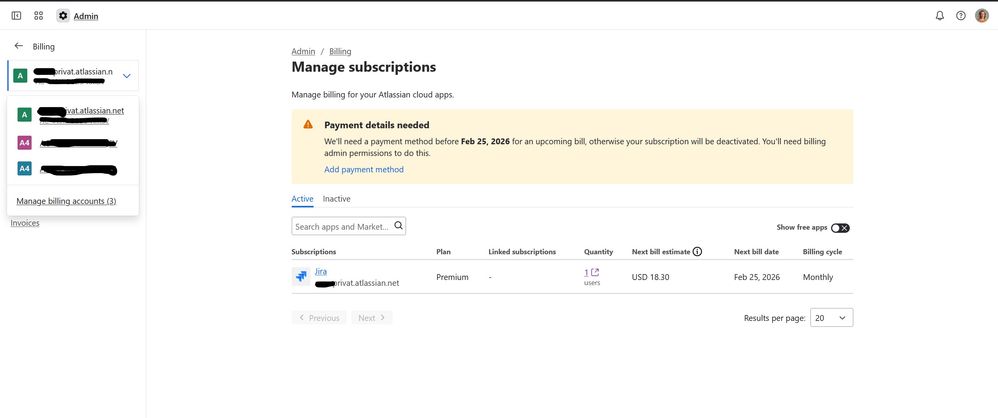Click the Billing breadcrumb link

point(340,52)
